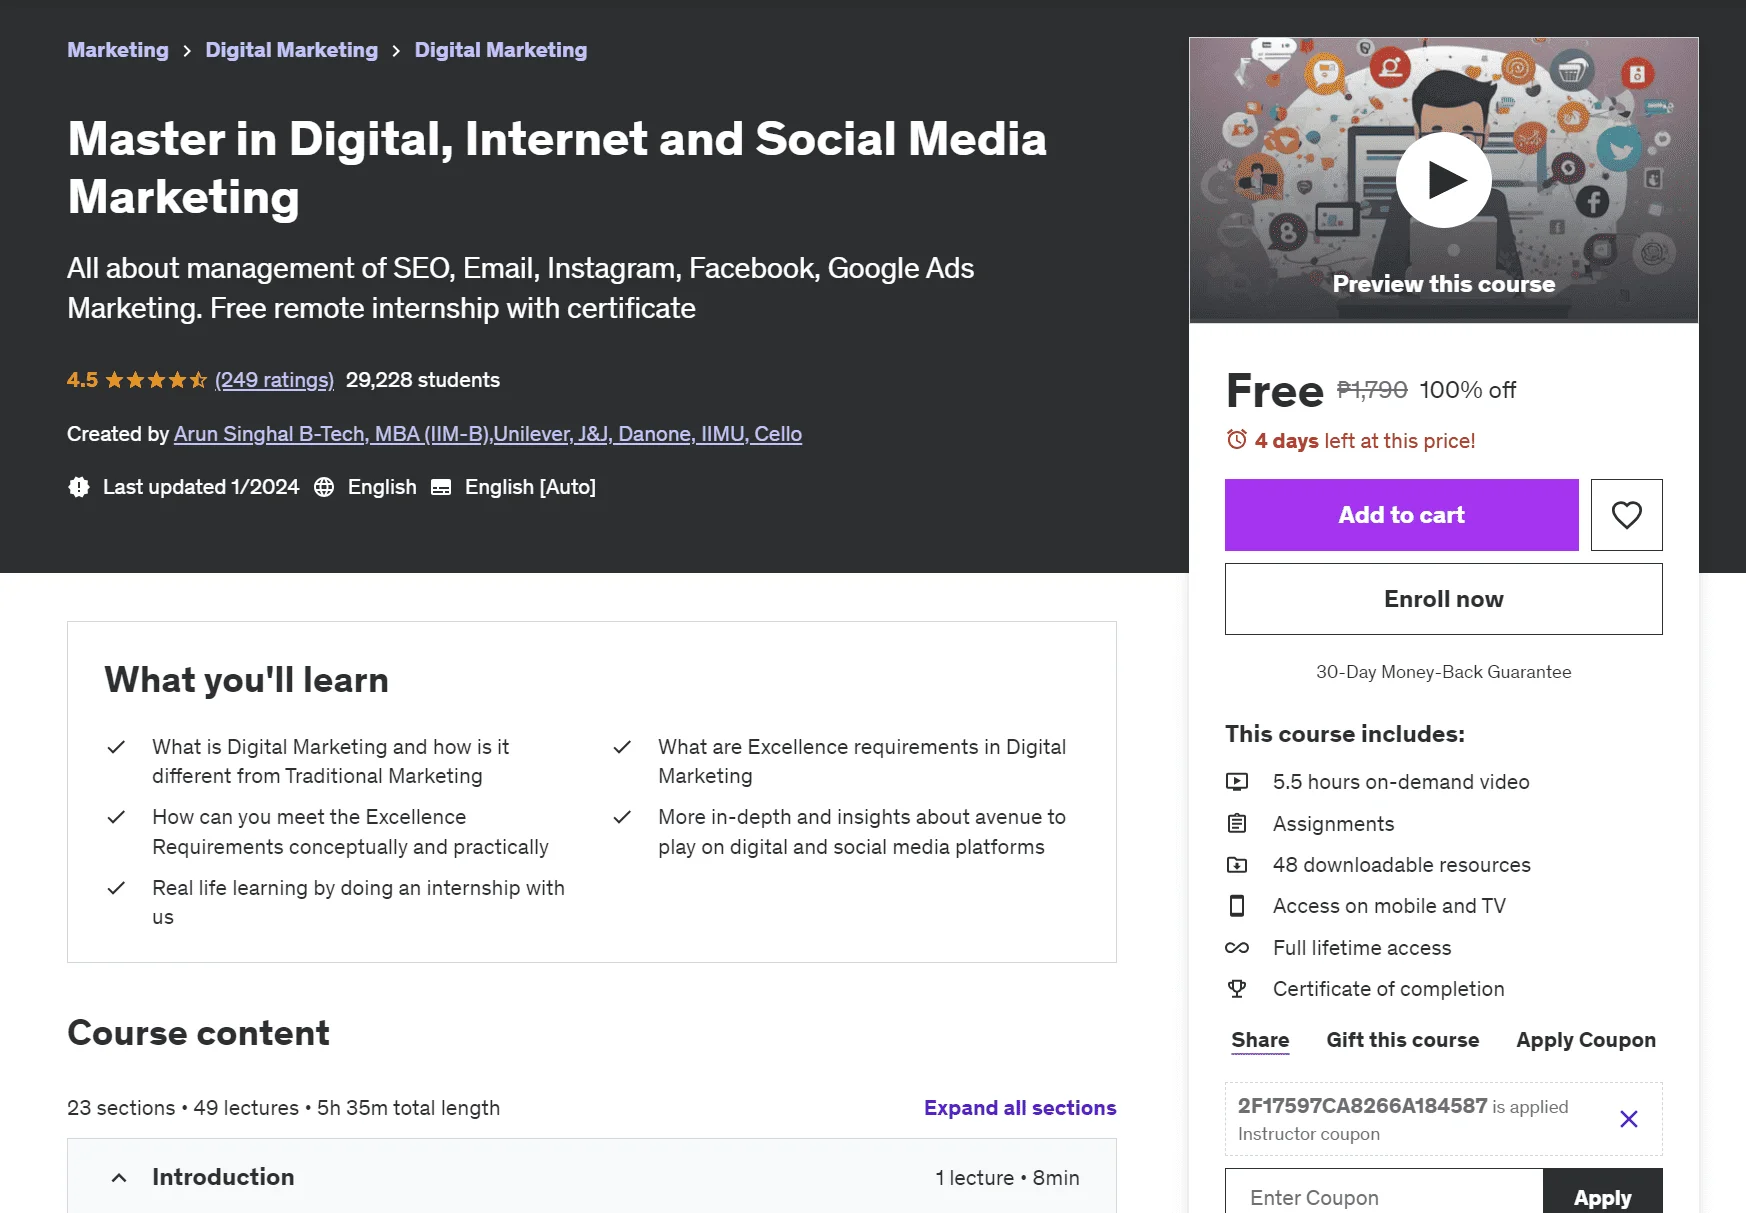Click the breadcrumb arrow after Marketing
1746x1213 pixels.
[x=187, y=51]
